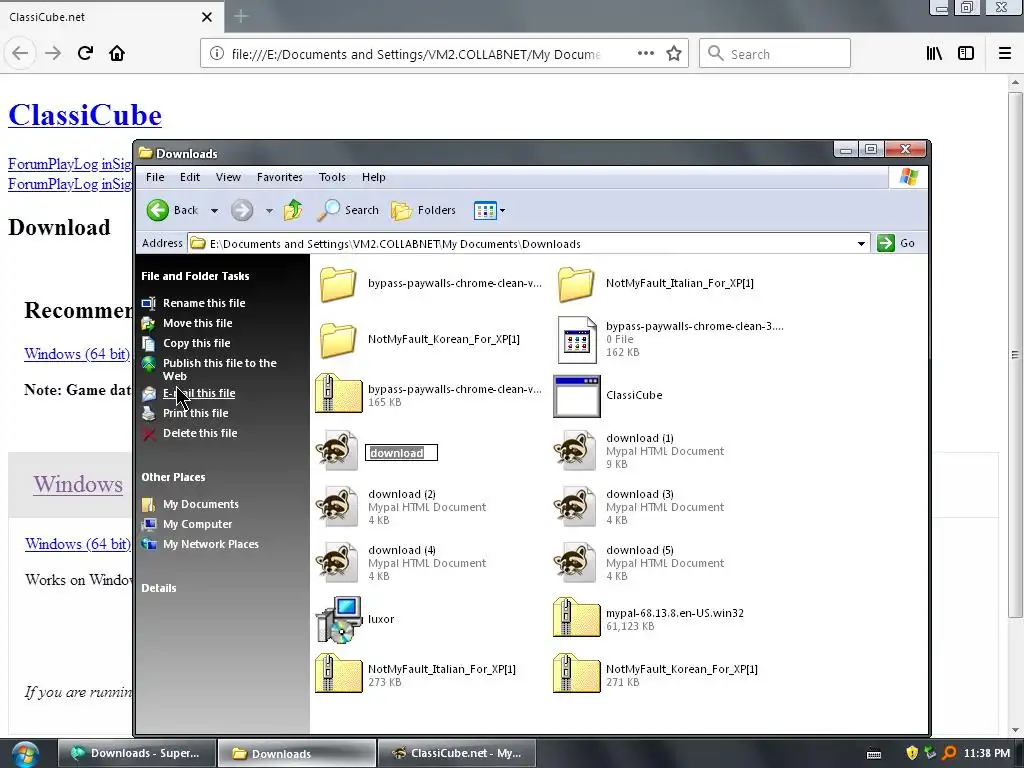Click the browser forward arrow
This screenshot has height=768, width=1024.
click(53, 54)
